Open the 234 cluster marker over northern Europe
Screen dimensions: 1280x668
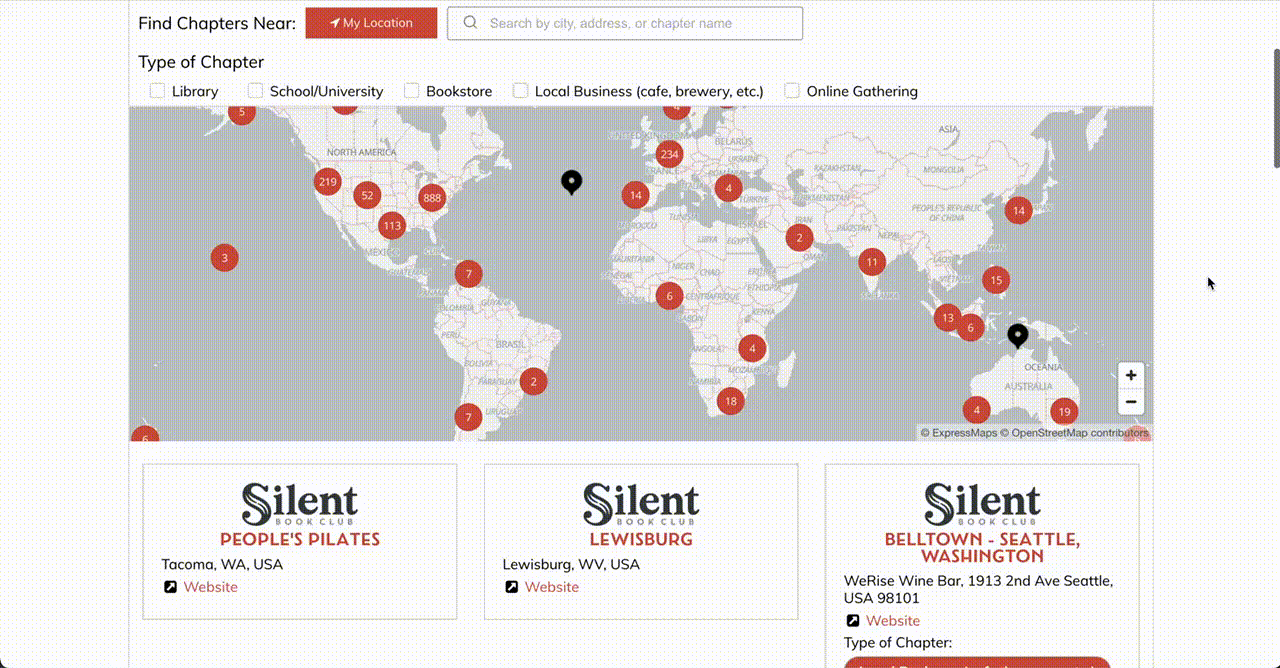[669, 154]
